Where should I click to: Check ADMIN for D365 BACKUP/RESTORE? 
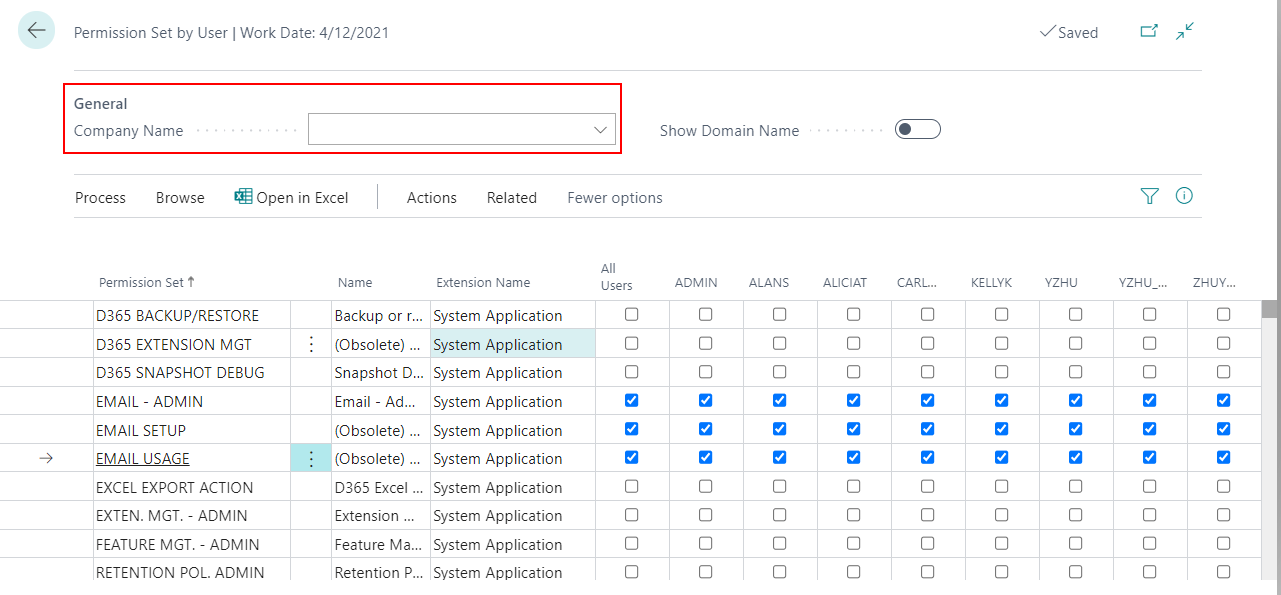706,314
